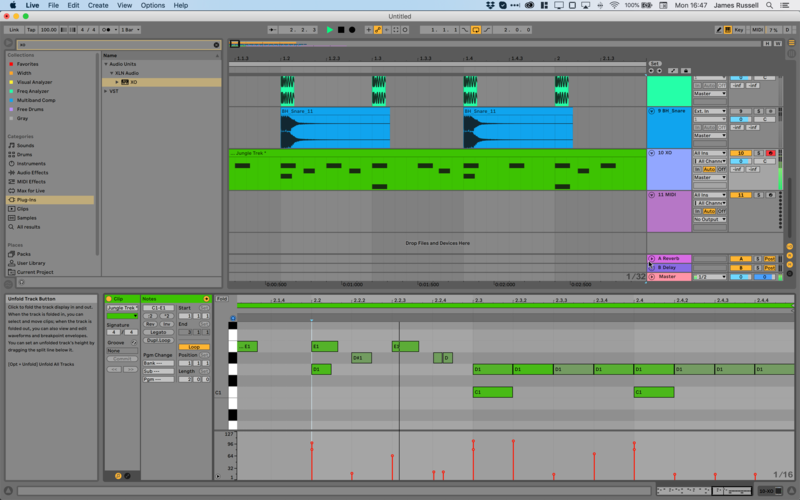Unfold the 11 MIDI track
The height and width of the screenshot is (500, 800).
652,194
